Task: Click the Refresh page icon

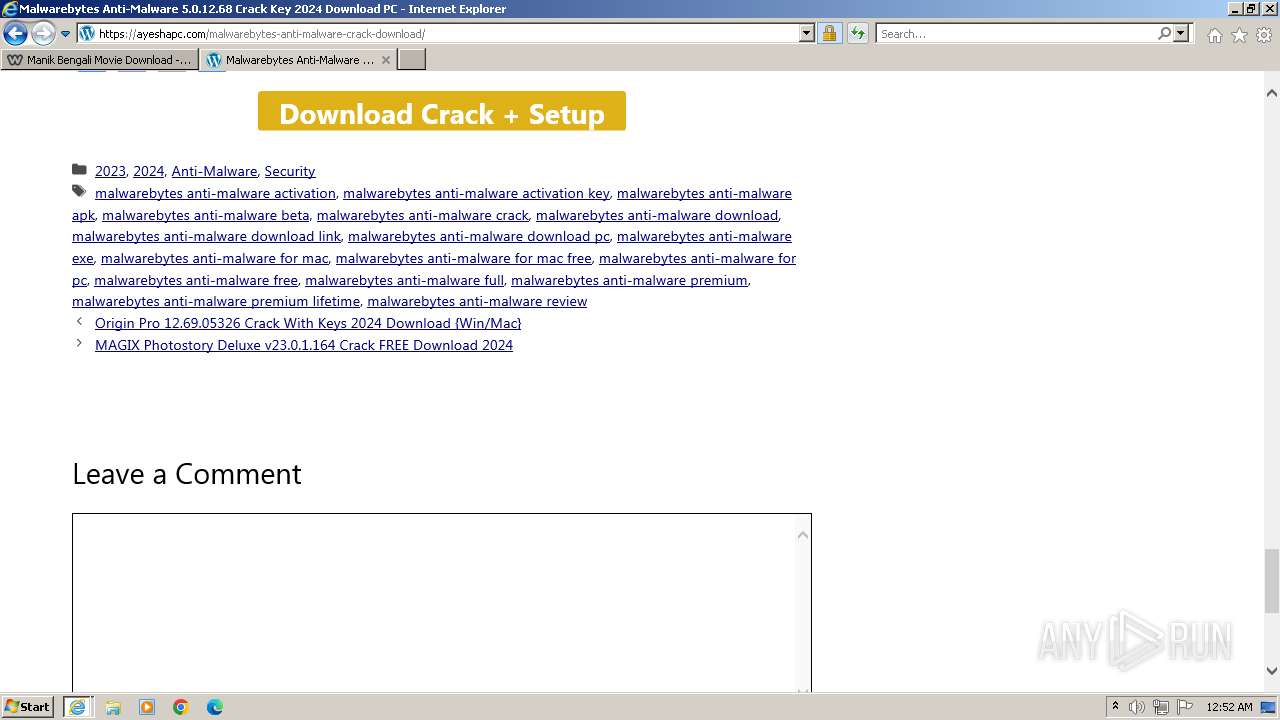Action: pyautogui.click(x=858, y=34)
